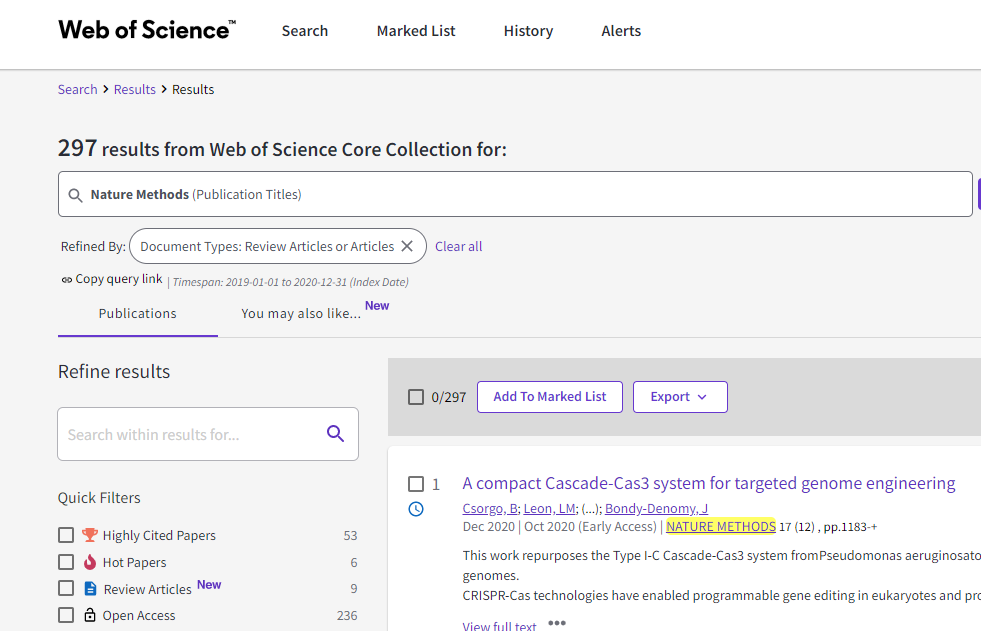This screenshot has width=981, height=631.
Task: Open author Bondy-Denomy, J link
Action: [x=656, y=508]
